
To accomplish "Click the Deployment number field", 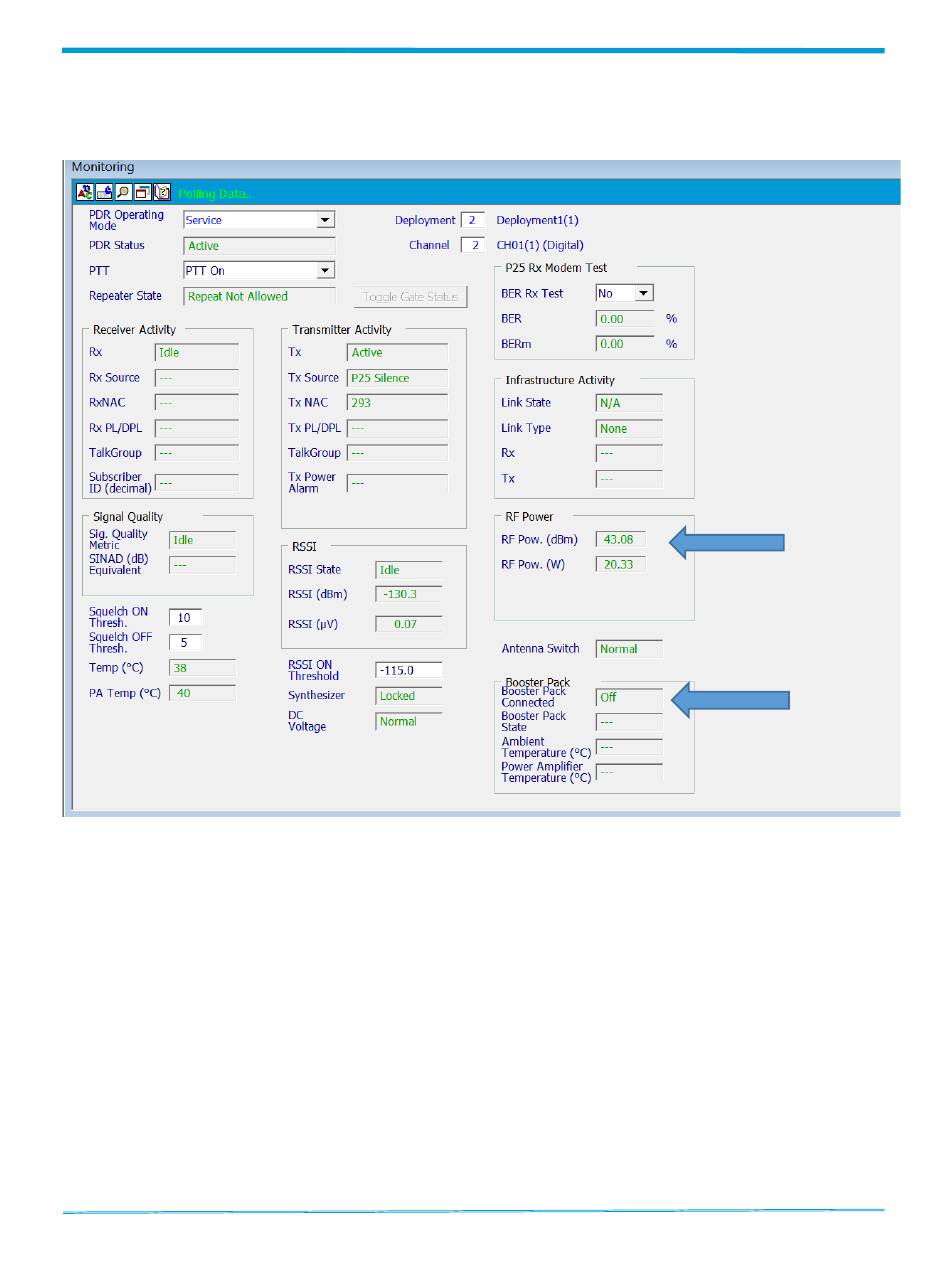I will [473, 220].
